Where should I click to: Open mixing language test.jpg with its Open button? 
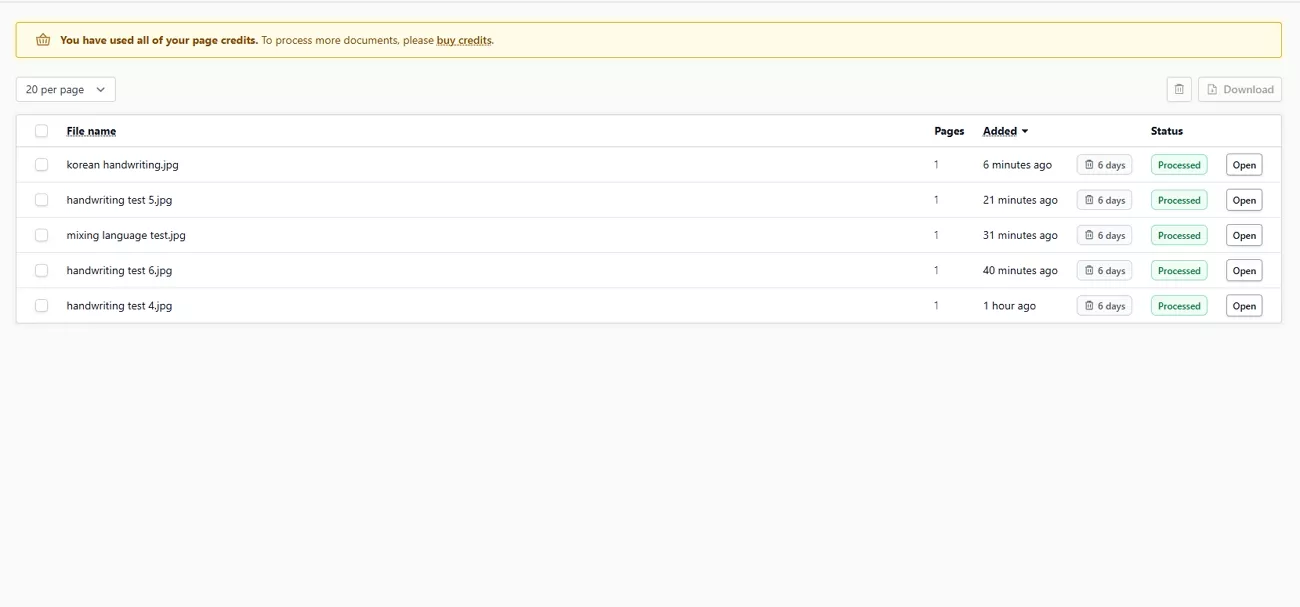pos(1244,235)
